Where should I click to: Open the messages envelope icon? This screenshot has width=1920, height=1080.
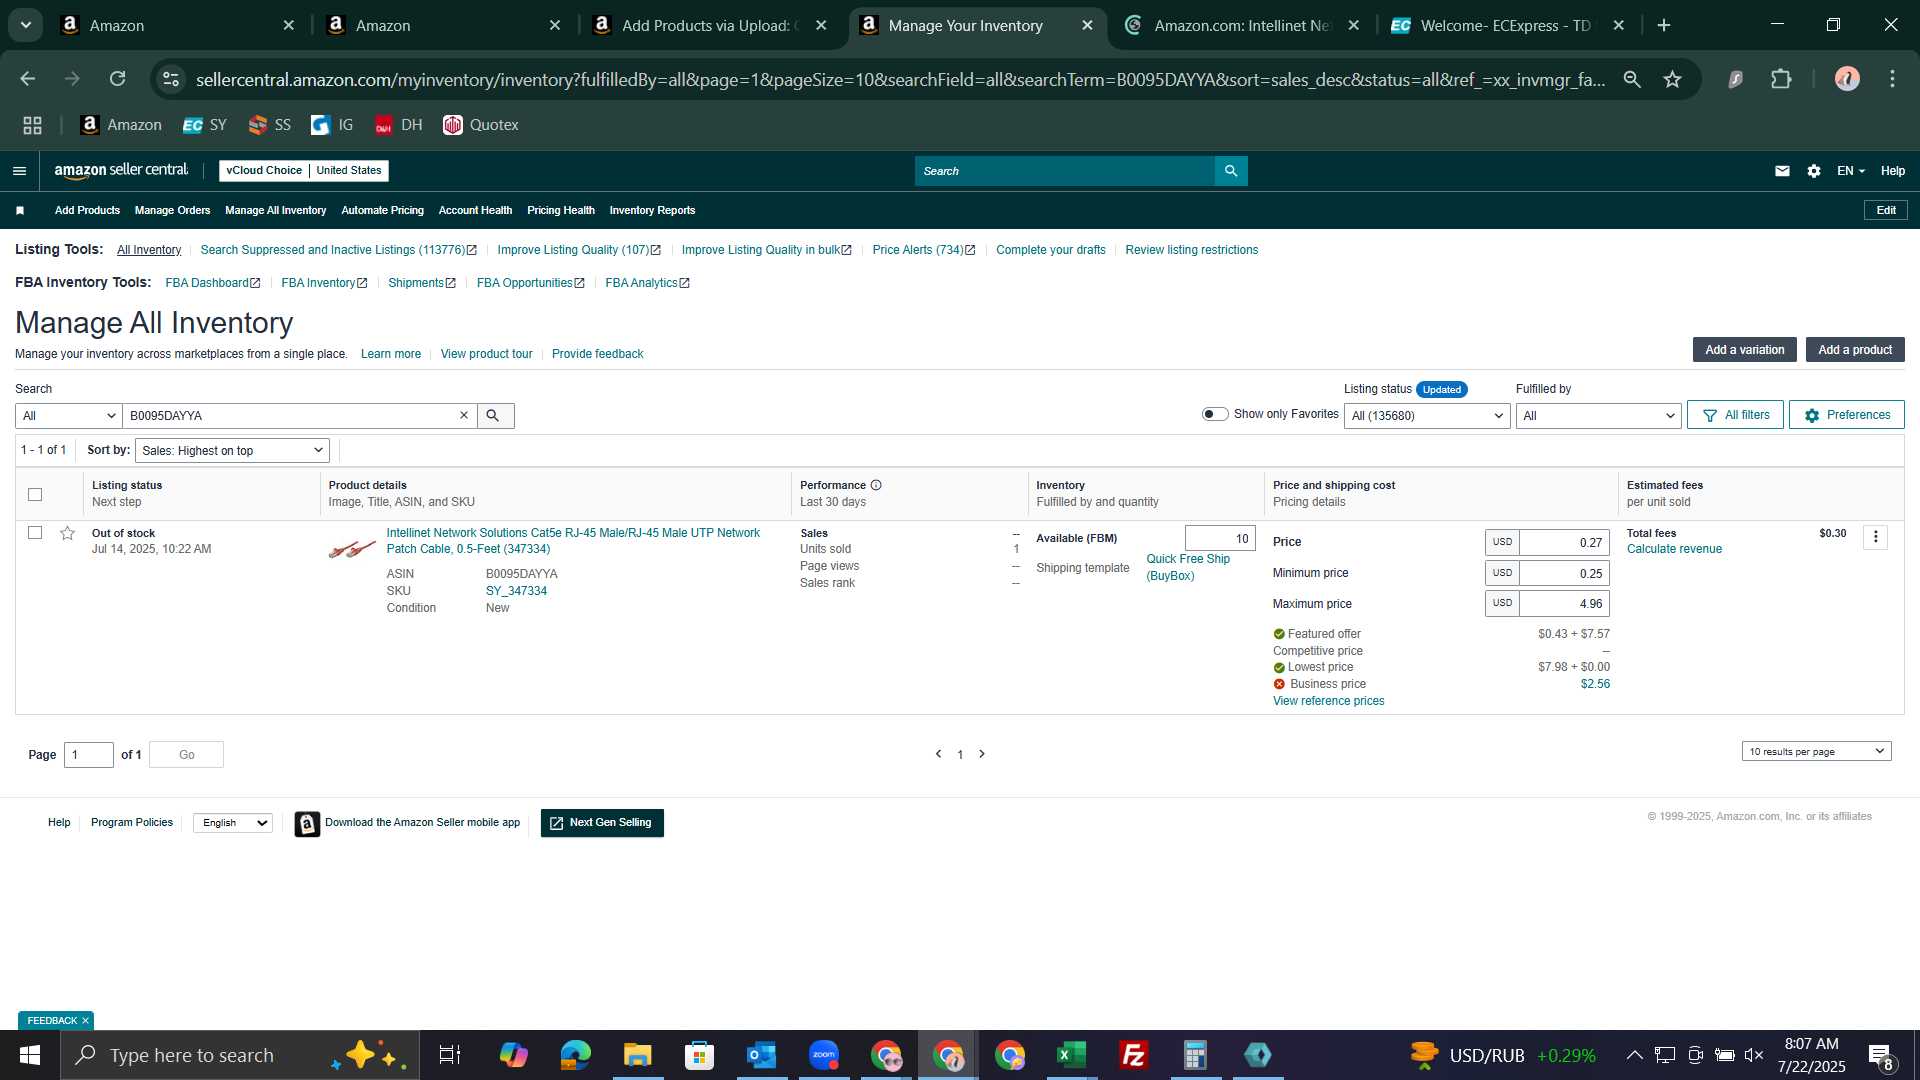tap(1782, 171)
